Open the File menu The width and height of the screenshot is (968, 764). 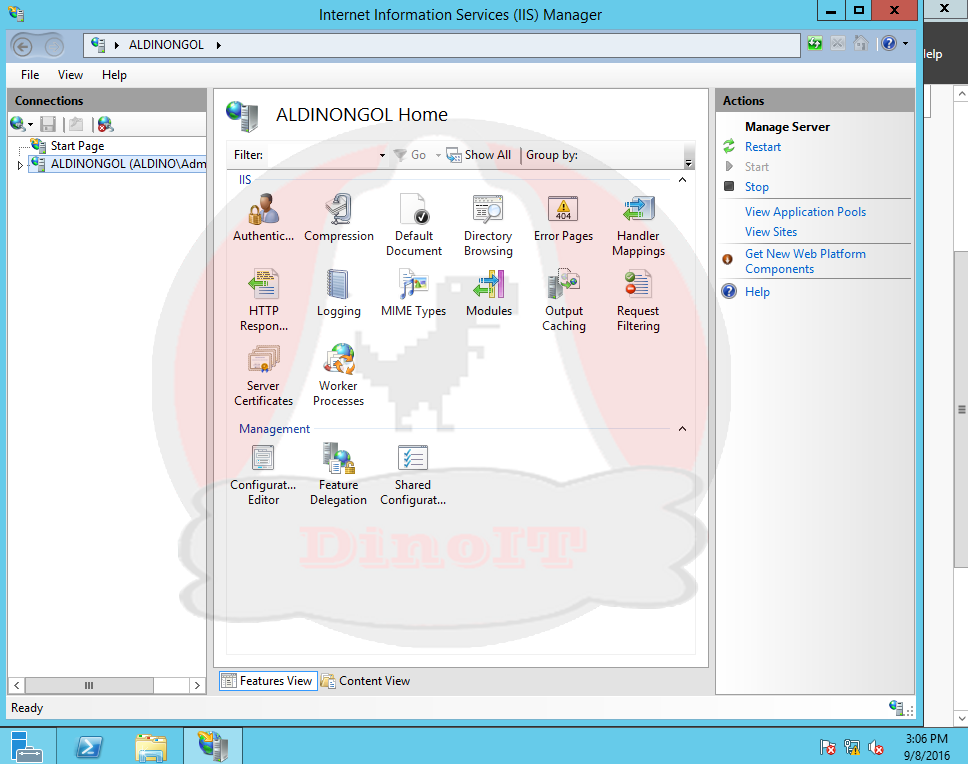point(30,75)
